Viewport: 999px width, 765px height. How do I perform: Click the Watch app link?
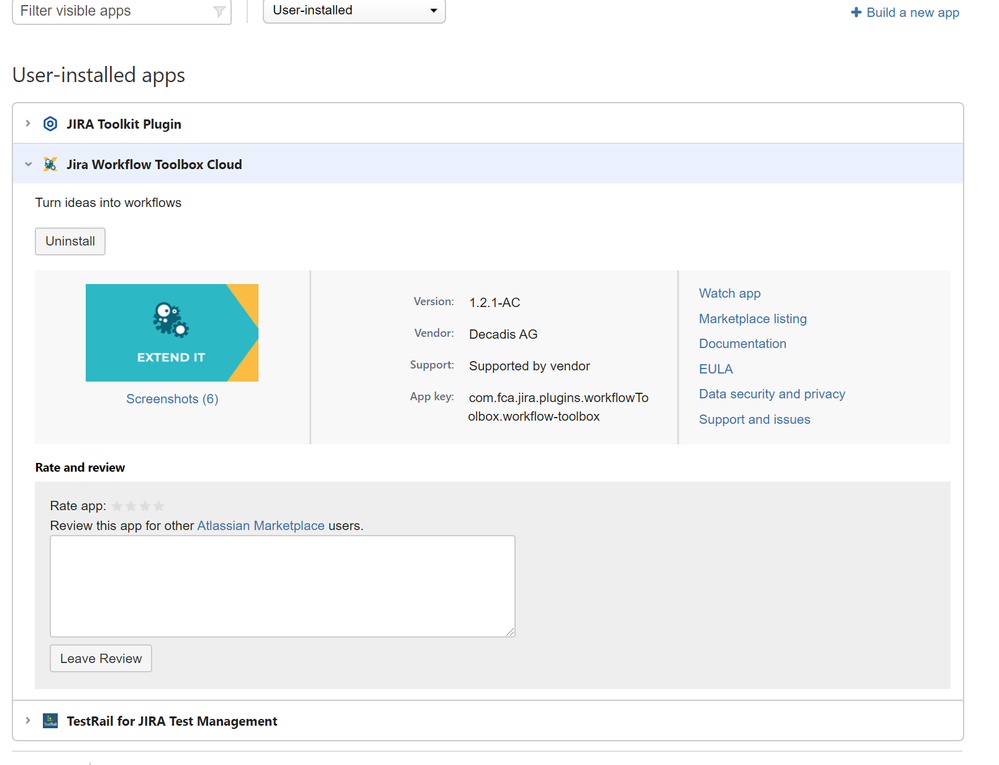coord(729,293)
